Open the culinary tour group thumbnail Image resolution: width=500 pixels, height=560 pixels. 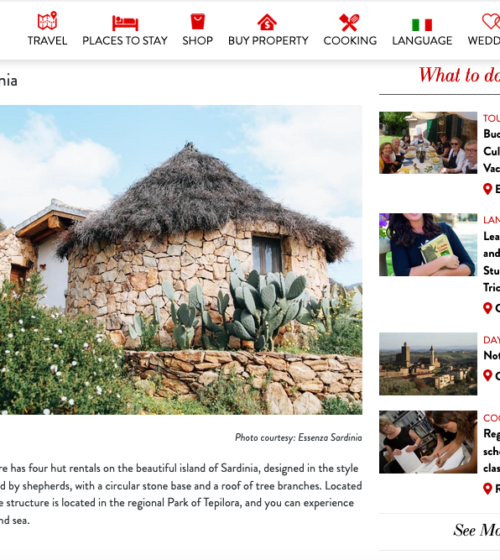[x=428, y=143]
